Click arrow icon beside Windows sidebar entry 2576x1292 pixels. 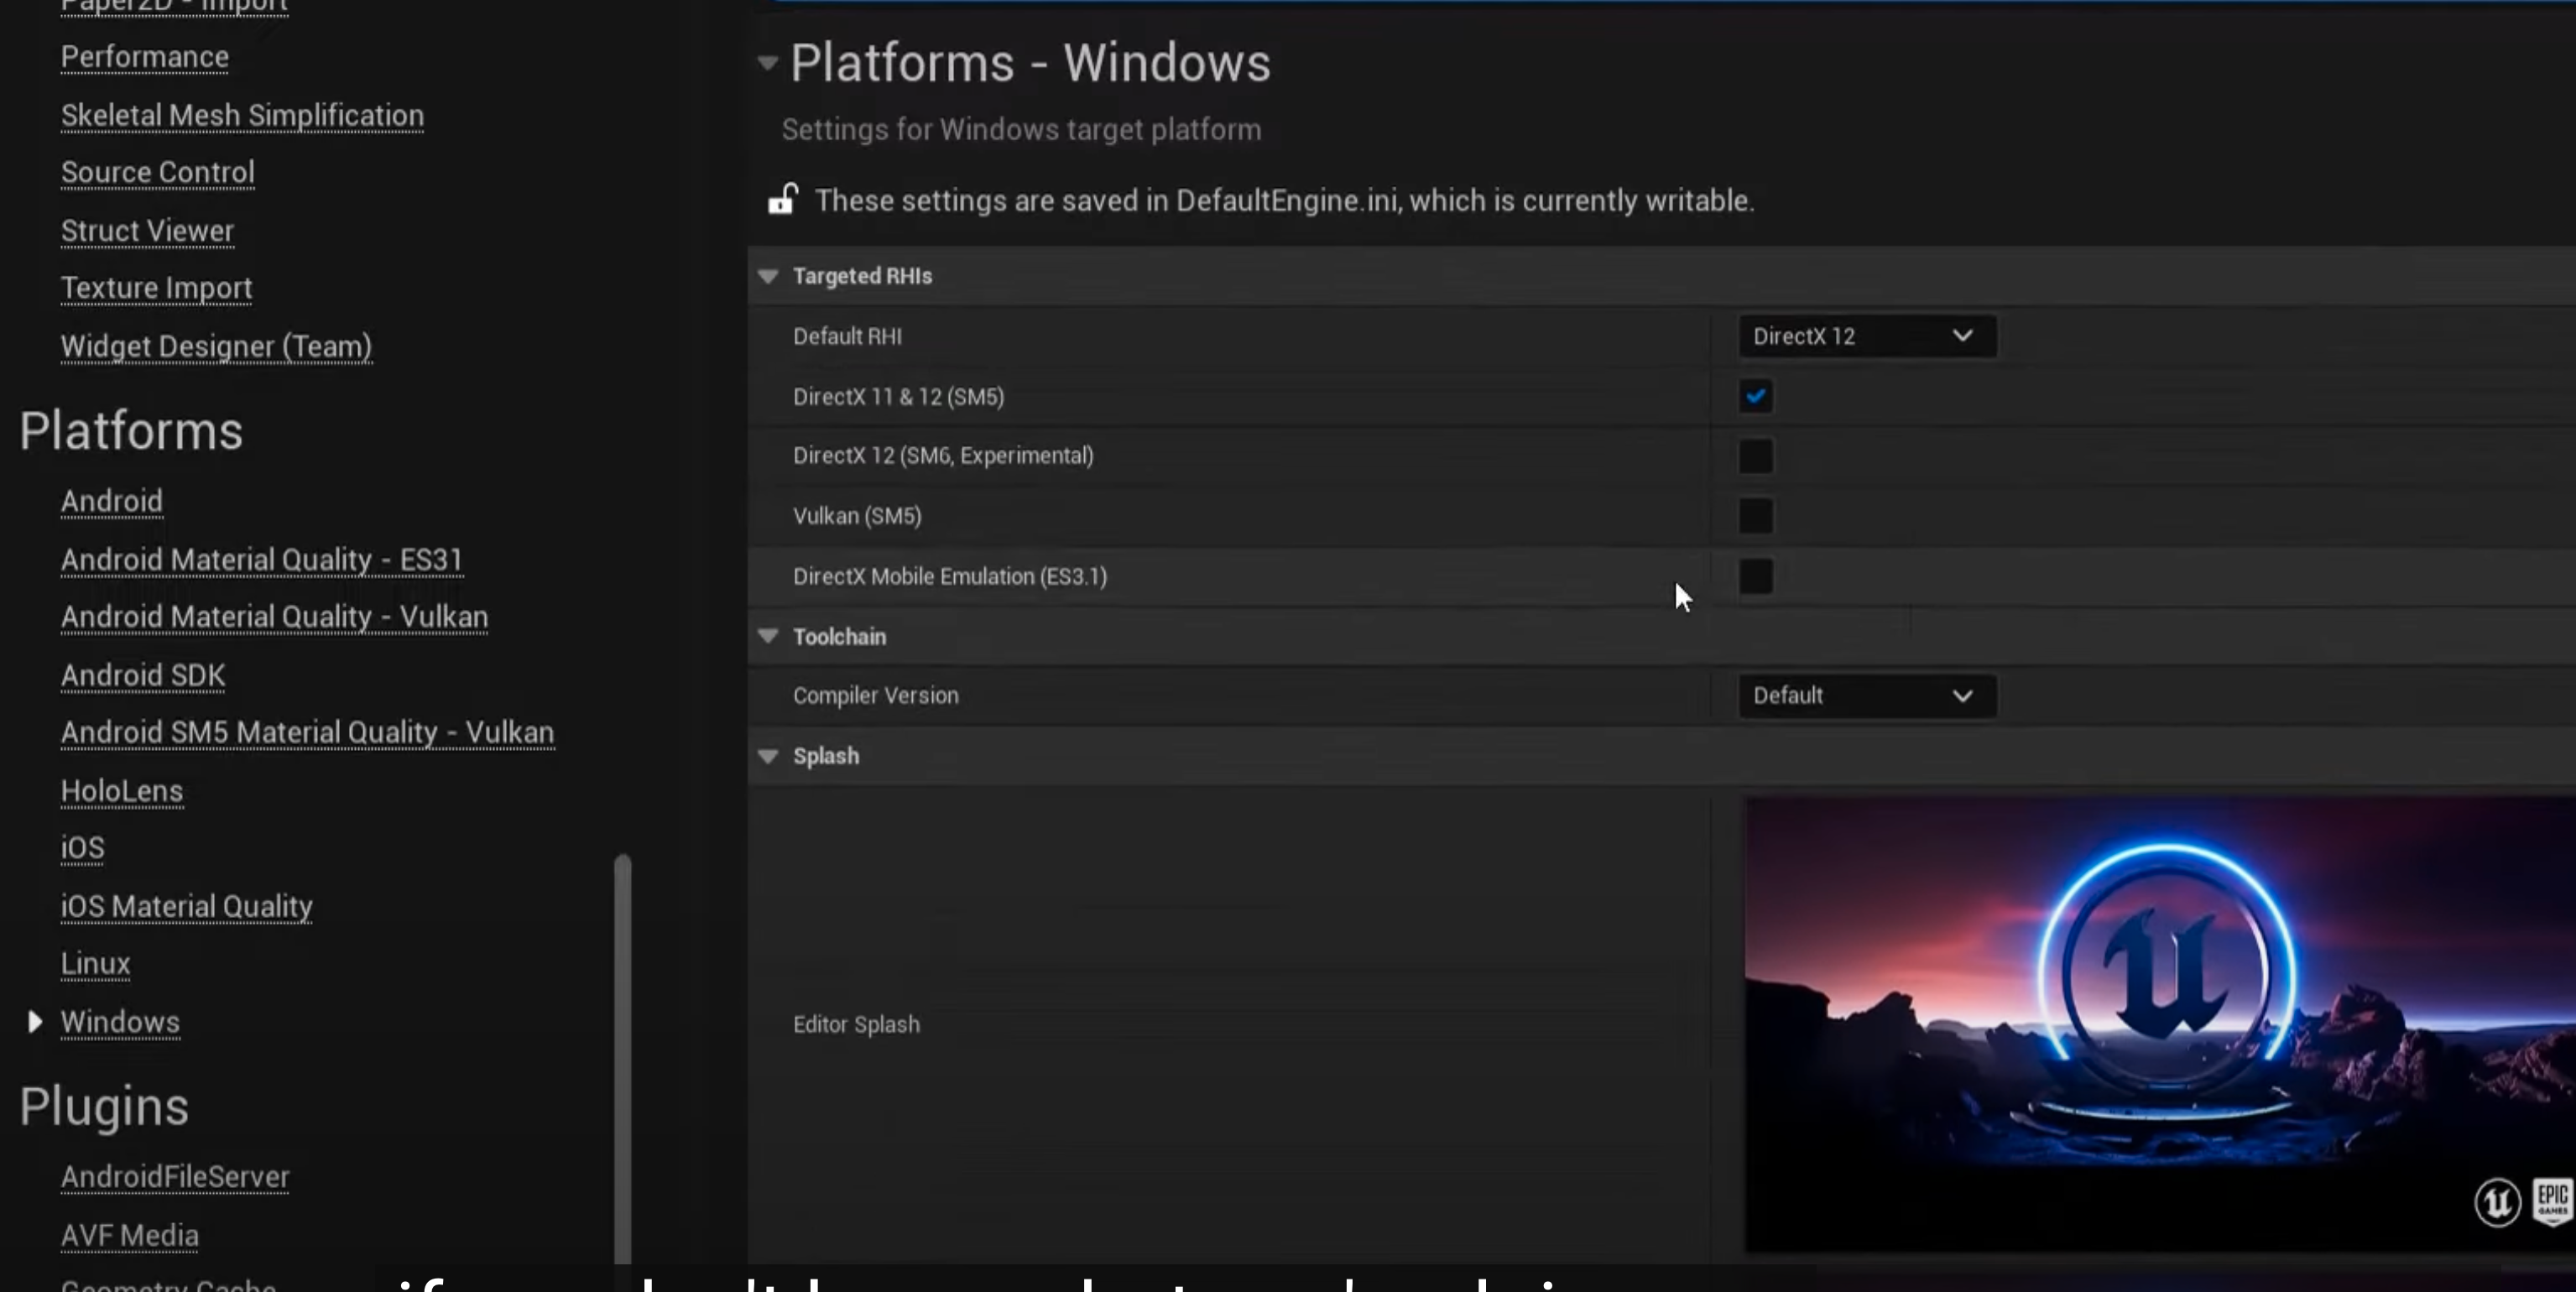pos(35,1022)
